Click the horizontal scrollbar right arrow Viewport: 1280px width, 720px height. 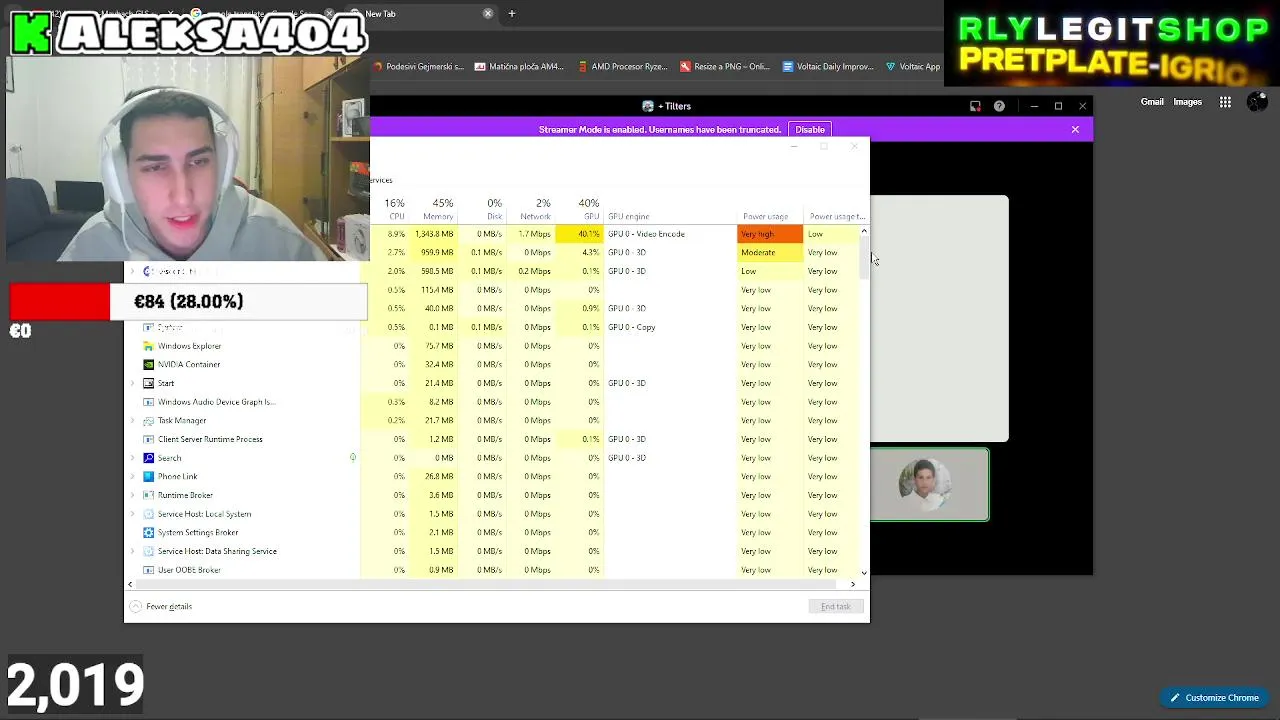pos(853,584)
